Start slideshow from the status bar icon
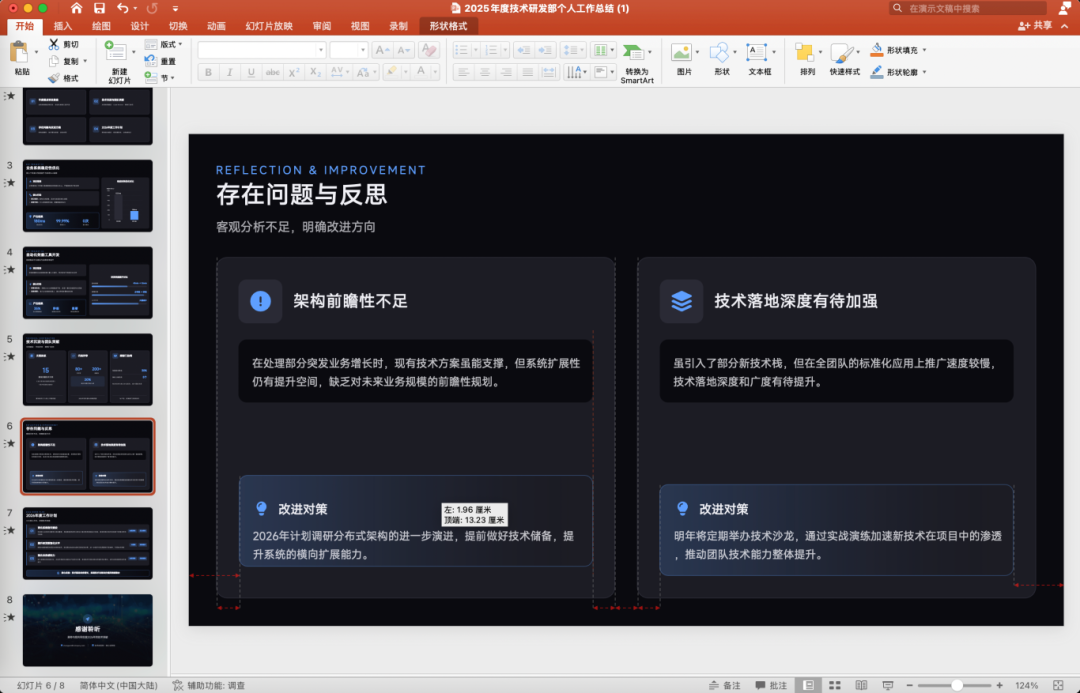The image size is (1080, 693). (x=888, y=685)
